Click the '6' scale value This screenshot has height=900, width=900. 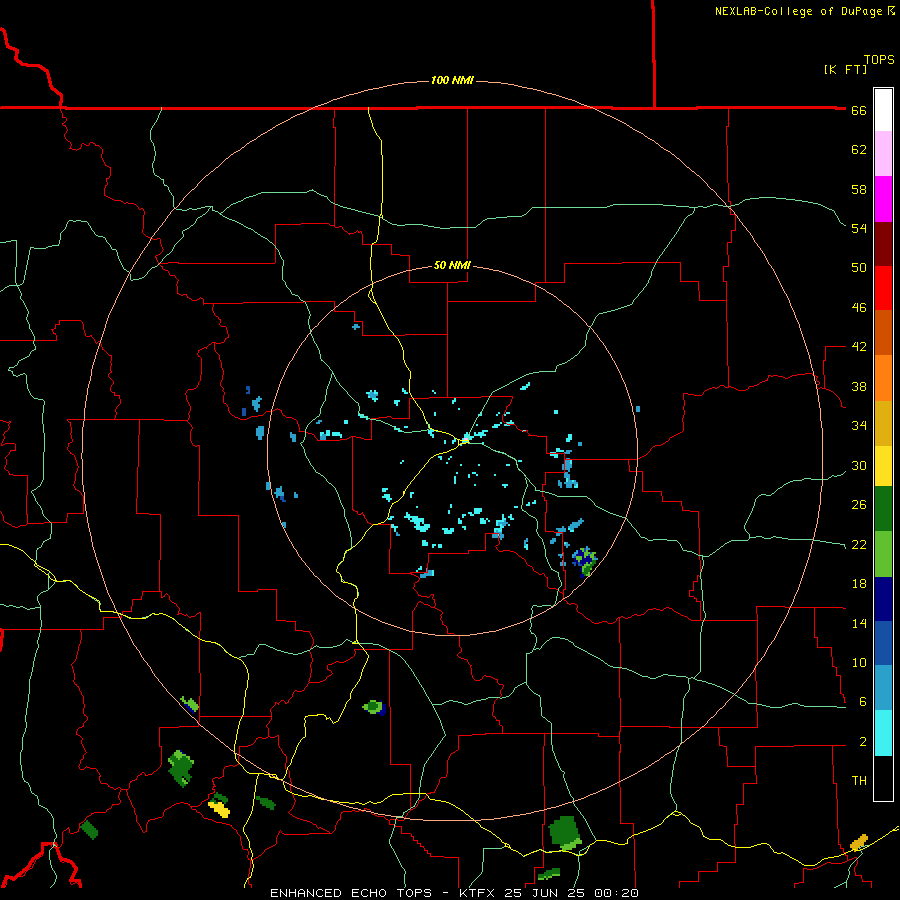pyautogui.click(x=863, y=702)
